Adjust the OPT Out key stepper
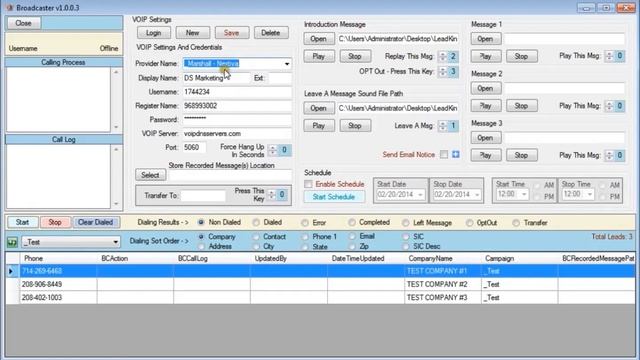This screenshot has width=640, height=360. [443, 72]
